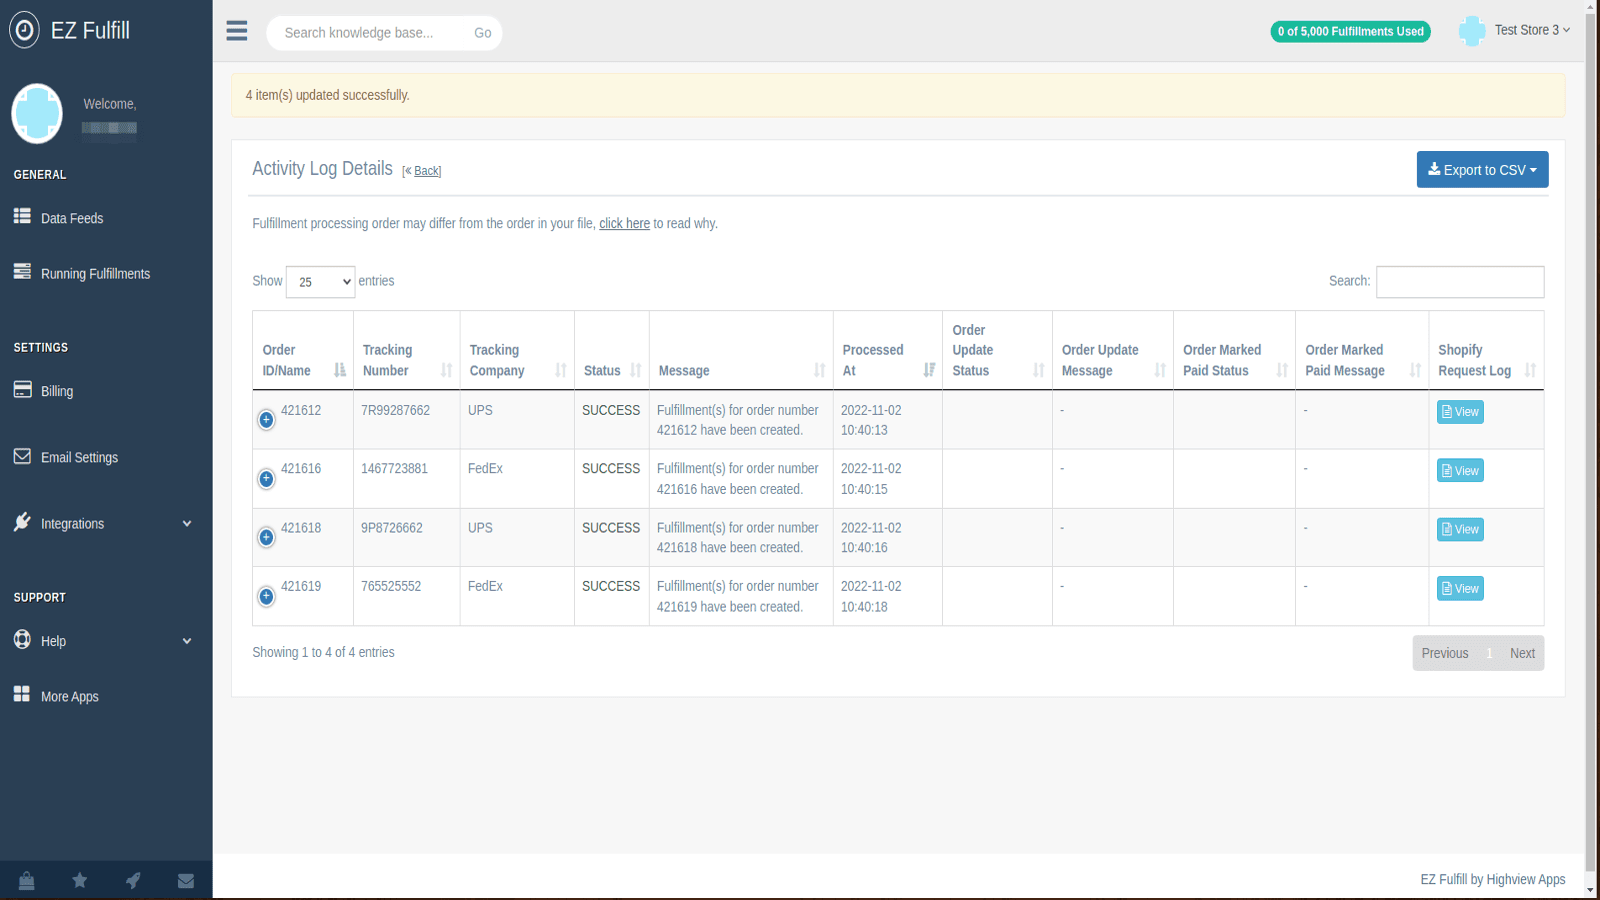The width and height of the screenshot is (1600, 900).
Task: Click the rocket icon in the footer
Action: click(133, 880)
